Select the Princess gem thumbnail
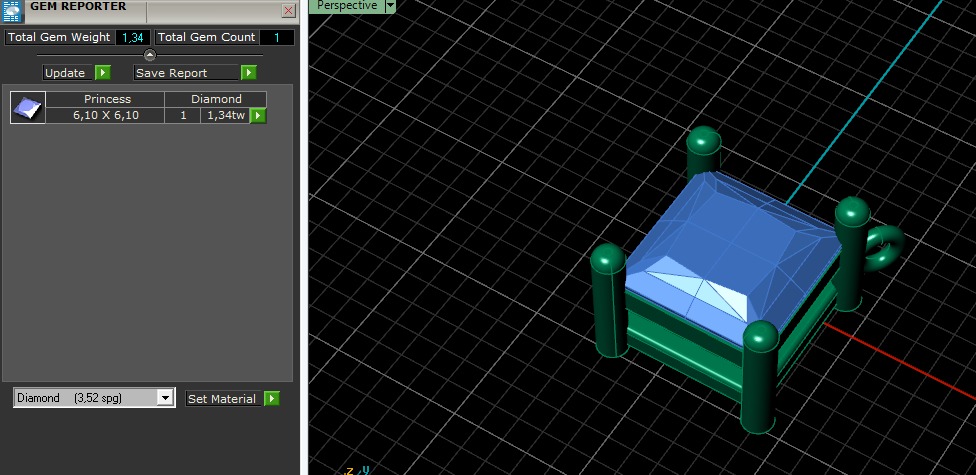The image size is (976, 475). pyautogui.click(x=28, y=107)
